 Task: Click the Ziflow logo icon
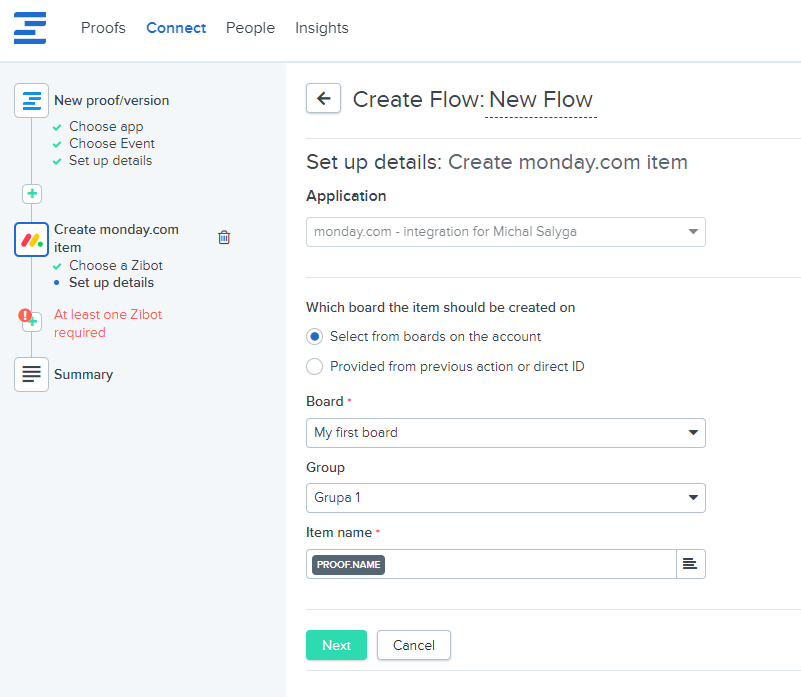[30, 28]
